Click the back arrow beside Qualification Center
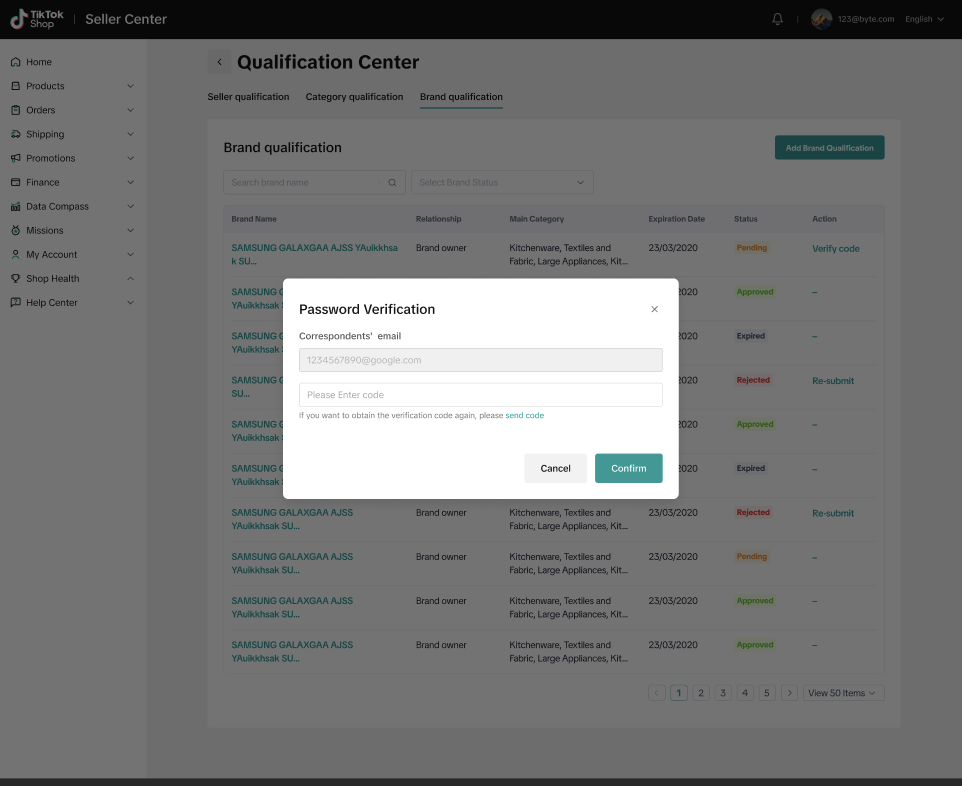This screenshot has width=962, height=786. coord(219,62)
